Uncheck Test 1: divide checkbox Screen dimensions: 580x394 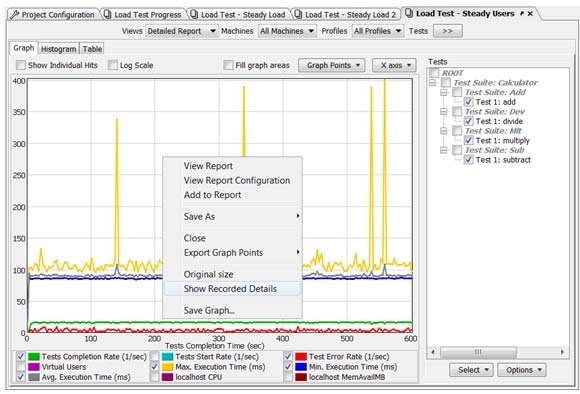coord(468,121)
